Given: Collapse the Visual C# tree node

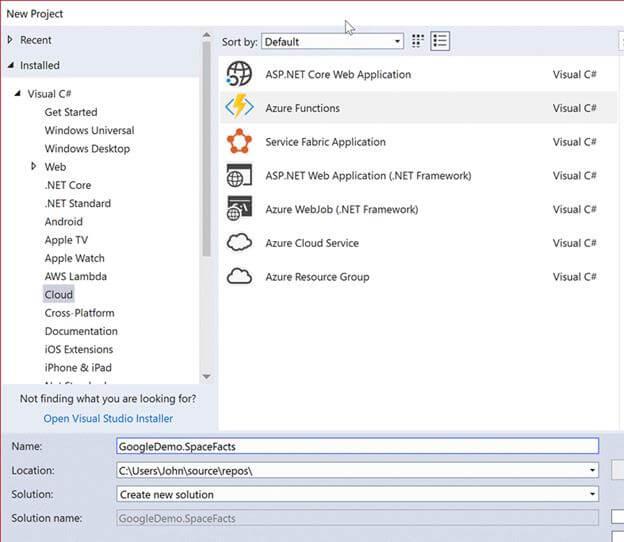Looking at the screenshot, I should click(x=18, y=94).
